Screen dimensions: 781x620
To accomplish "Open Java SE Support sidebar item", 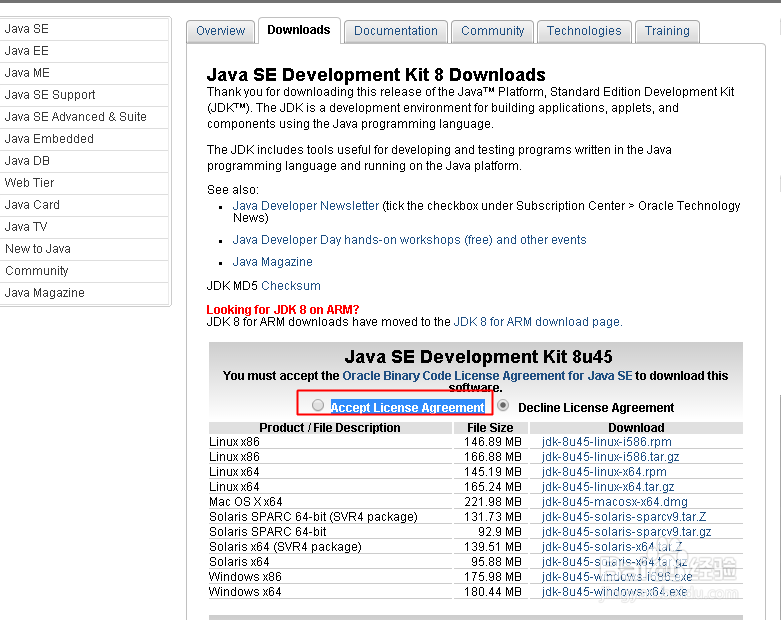I will click(84, 95).
